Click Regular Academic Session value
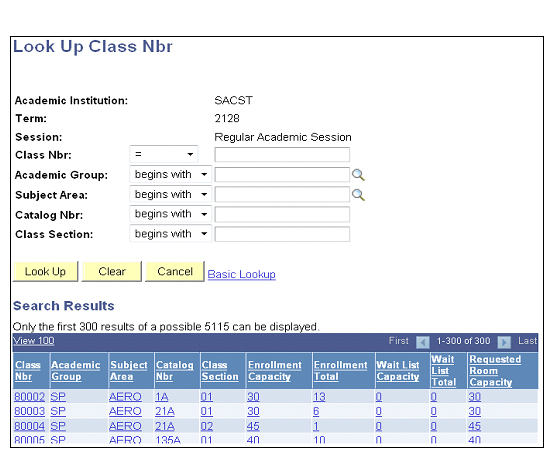This screenshot has width=552, height=468. pyautogui.click(x=283, y=137)
